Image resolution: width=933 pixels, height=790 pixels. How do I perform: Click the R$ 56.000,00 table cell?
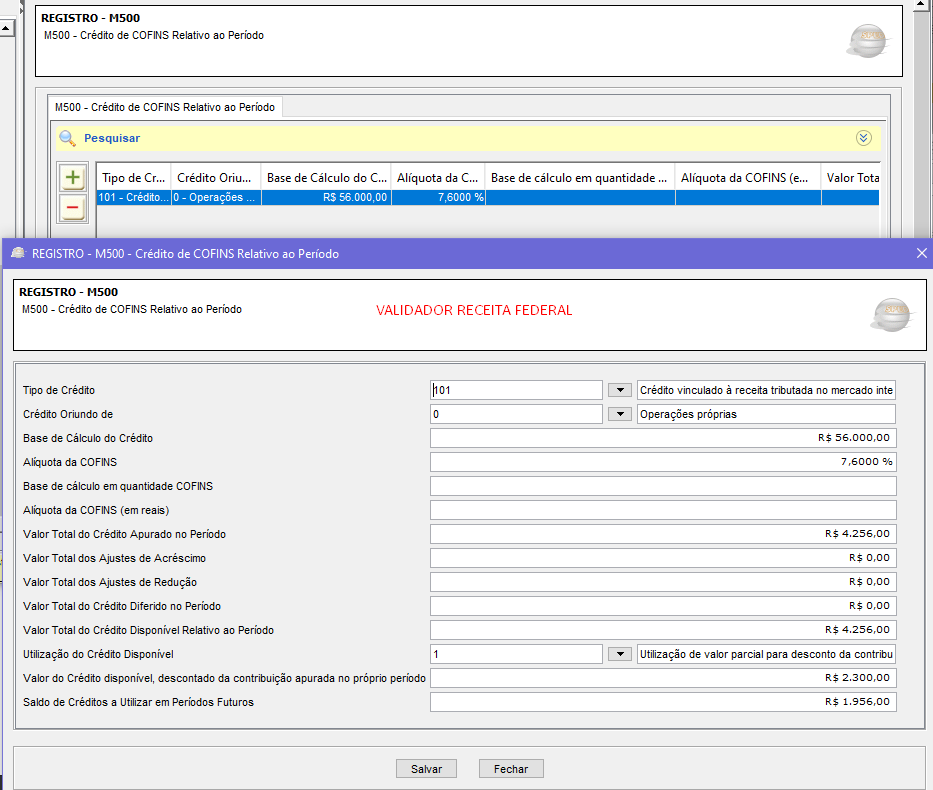tap(326, 198)
